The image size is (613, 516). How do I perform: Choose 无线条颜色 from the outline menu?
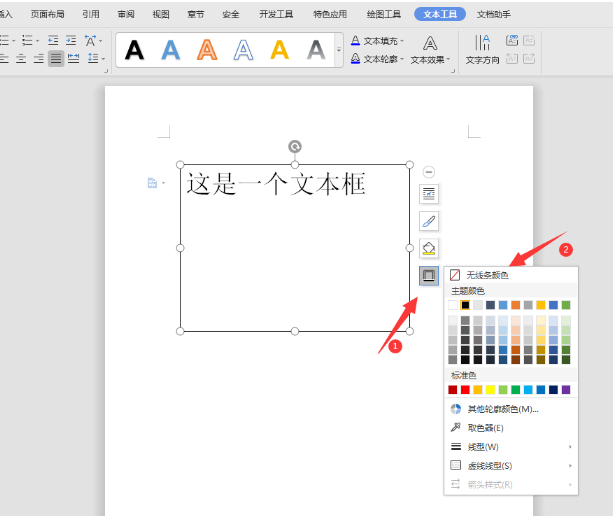(511, 275)
